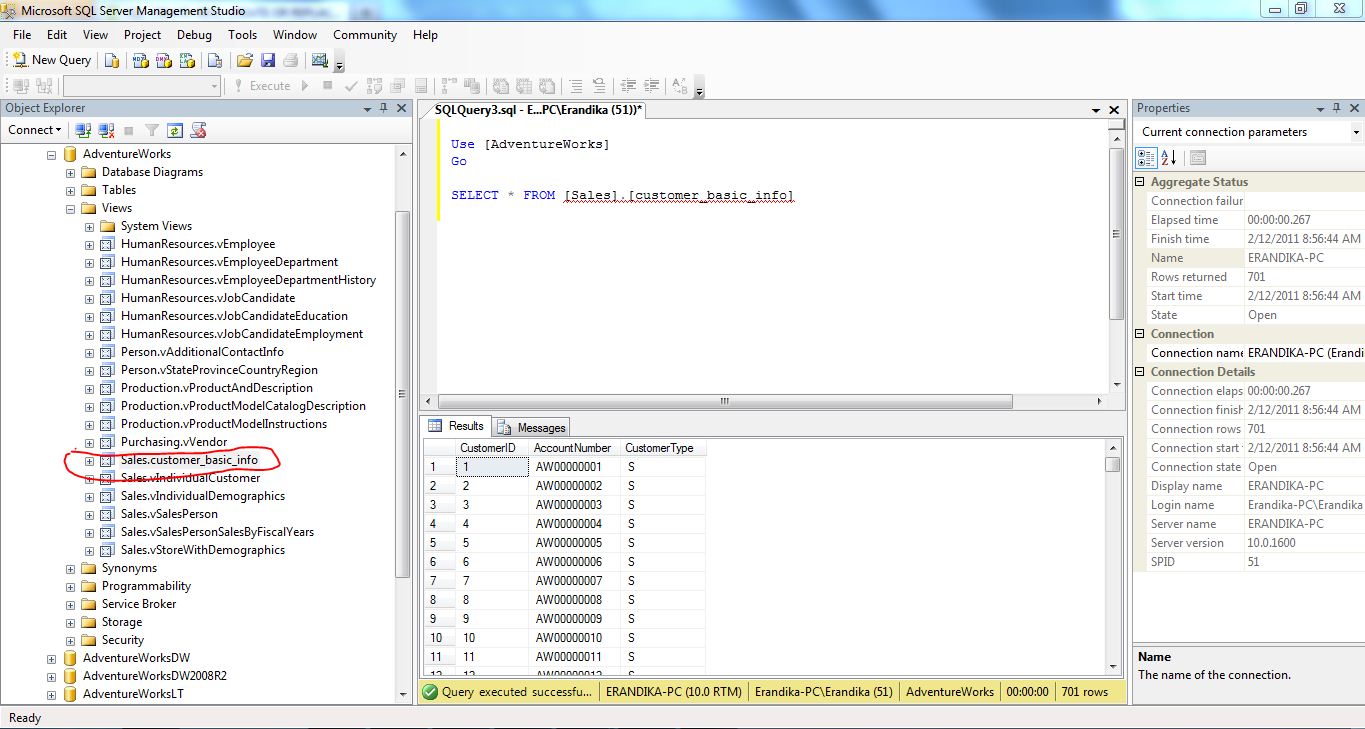Expand the Tables folder node
This screenshot has width=1365, height=729.
pyautogui.click(x=70, y=190)
